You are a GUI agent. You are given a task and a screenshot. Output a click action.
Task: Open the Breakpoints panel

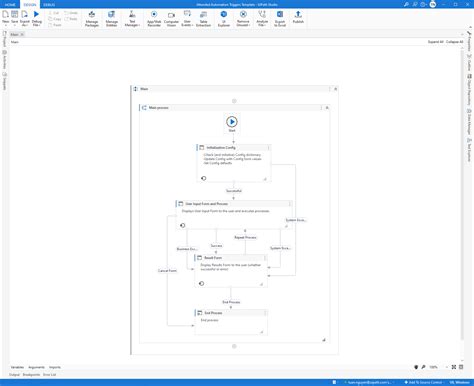[x=31, y=375]
